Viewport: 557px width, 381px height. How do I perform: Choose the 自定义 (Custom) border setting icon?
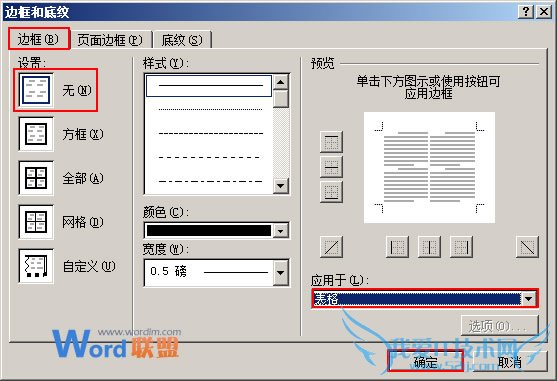(36, 266)
